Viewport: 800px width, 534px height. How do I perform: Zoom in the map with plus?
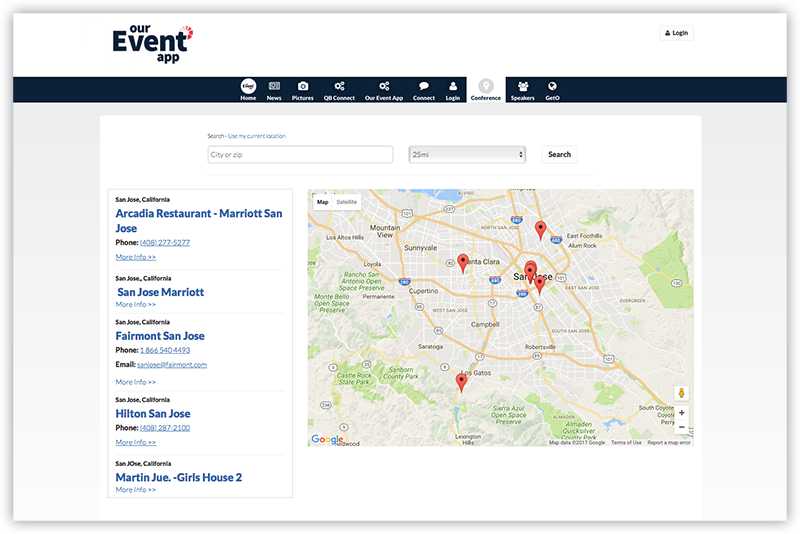tap(682, 413)
